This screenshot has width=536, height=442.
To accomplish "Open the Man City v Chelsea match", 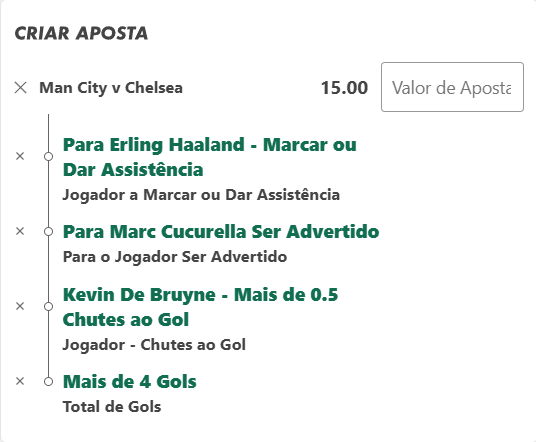I will point(111,88).
